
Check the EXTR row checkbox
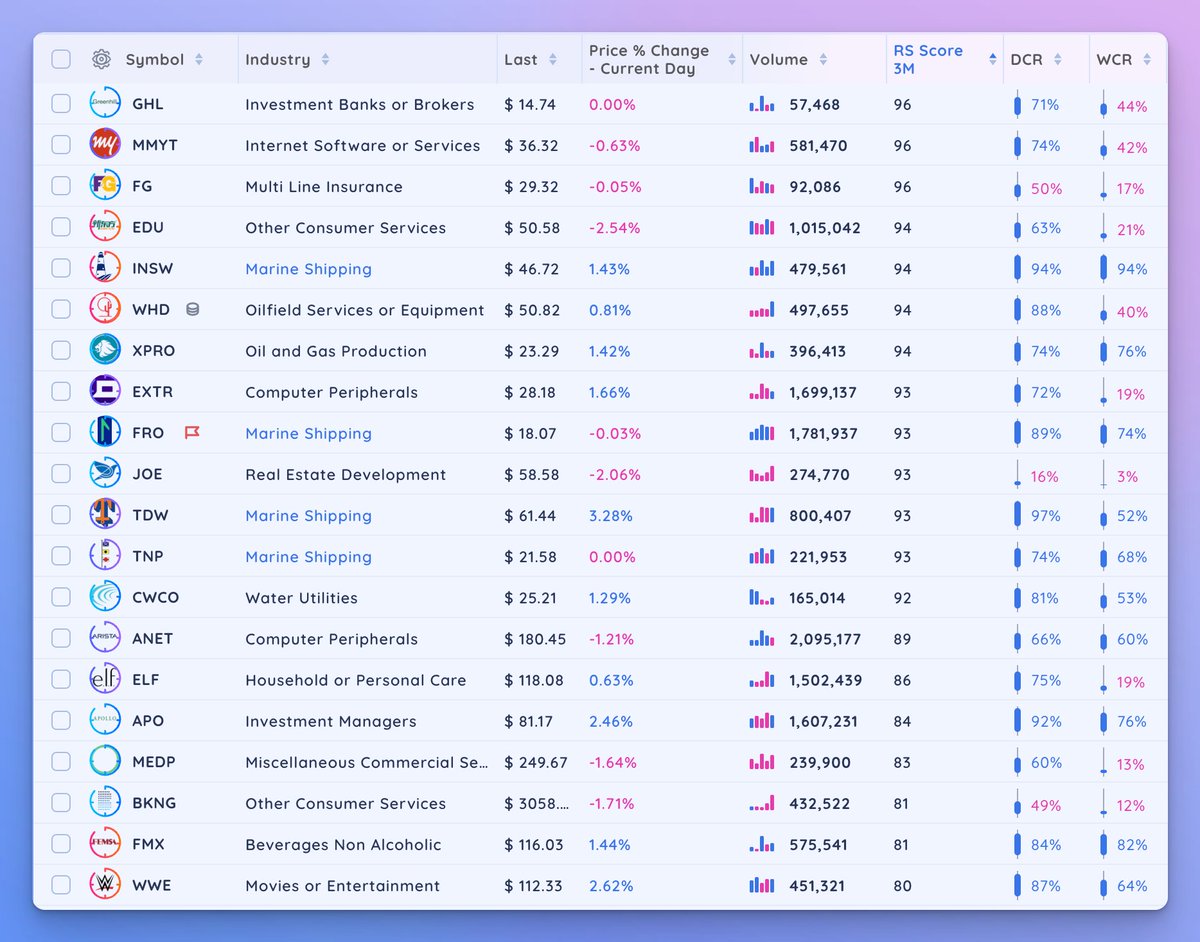tap(61, 391)
